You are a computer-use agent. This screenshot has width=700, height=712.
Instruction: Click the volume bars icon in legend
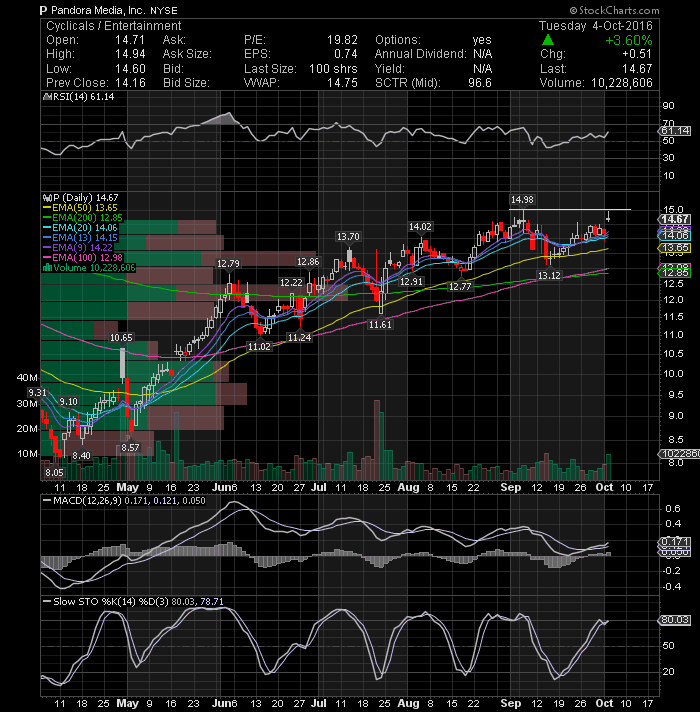pos(47,267)
